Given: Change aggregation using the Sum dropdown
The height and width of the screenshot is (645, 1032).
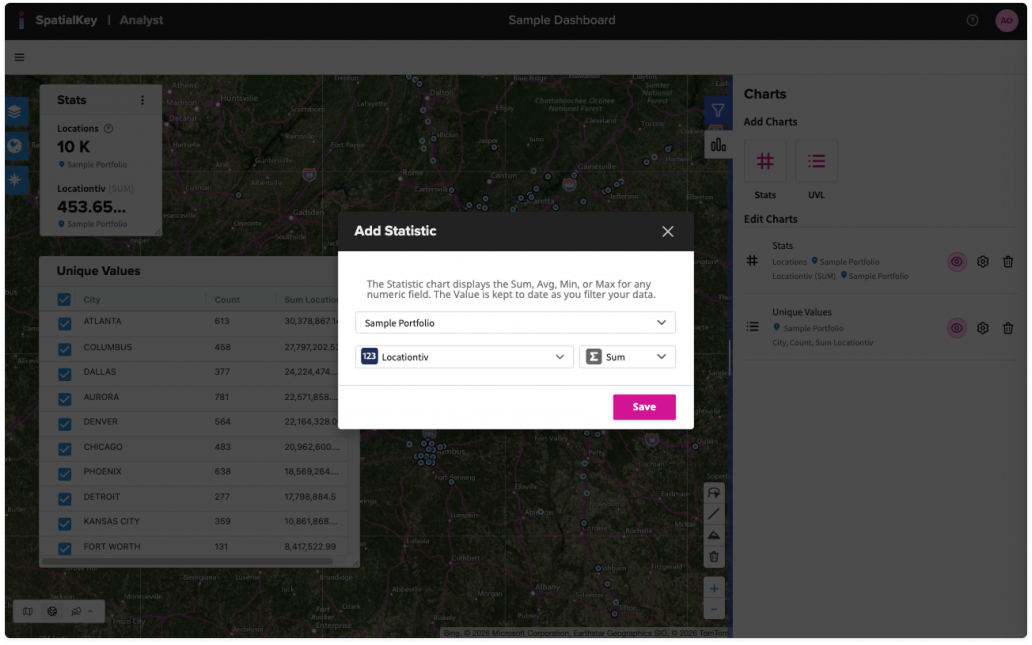Looking at the screenshot, I should (627, 356).
